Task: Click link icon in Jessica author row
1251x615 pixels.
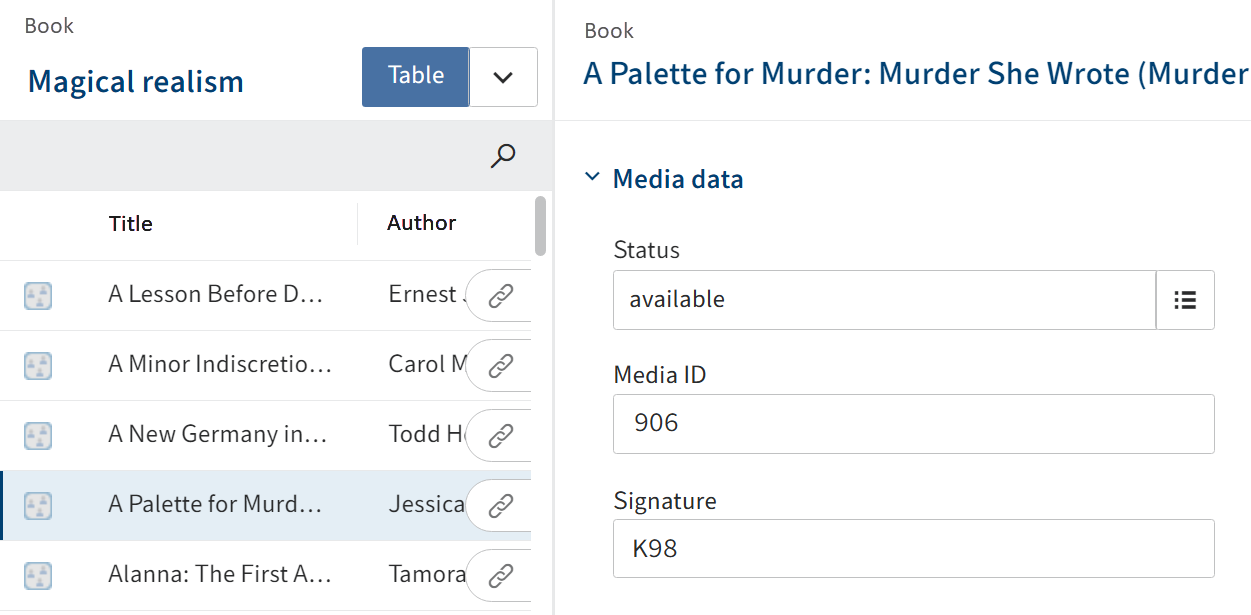Action: [500, 505]
